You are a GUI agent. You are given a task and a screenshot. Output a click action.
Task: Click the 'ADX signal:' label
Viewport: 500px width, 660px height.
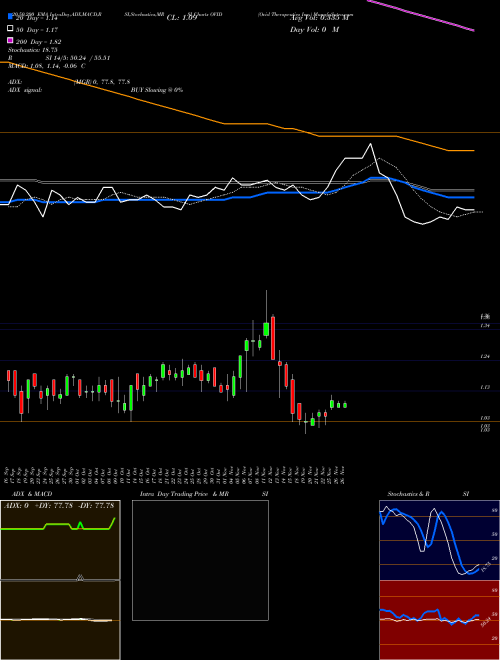coord(25,90)
